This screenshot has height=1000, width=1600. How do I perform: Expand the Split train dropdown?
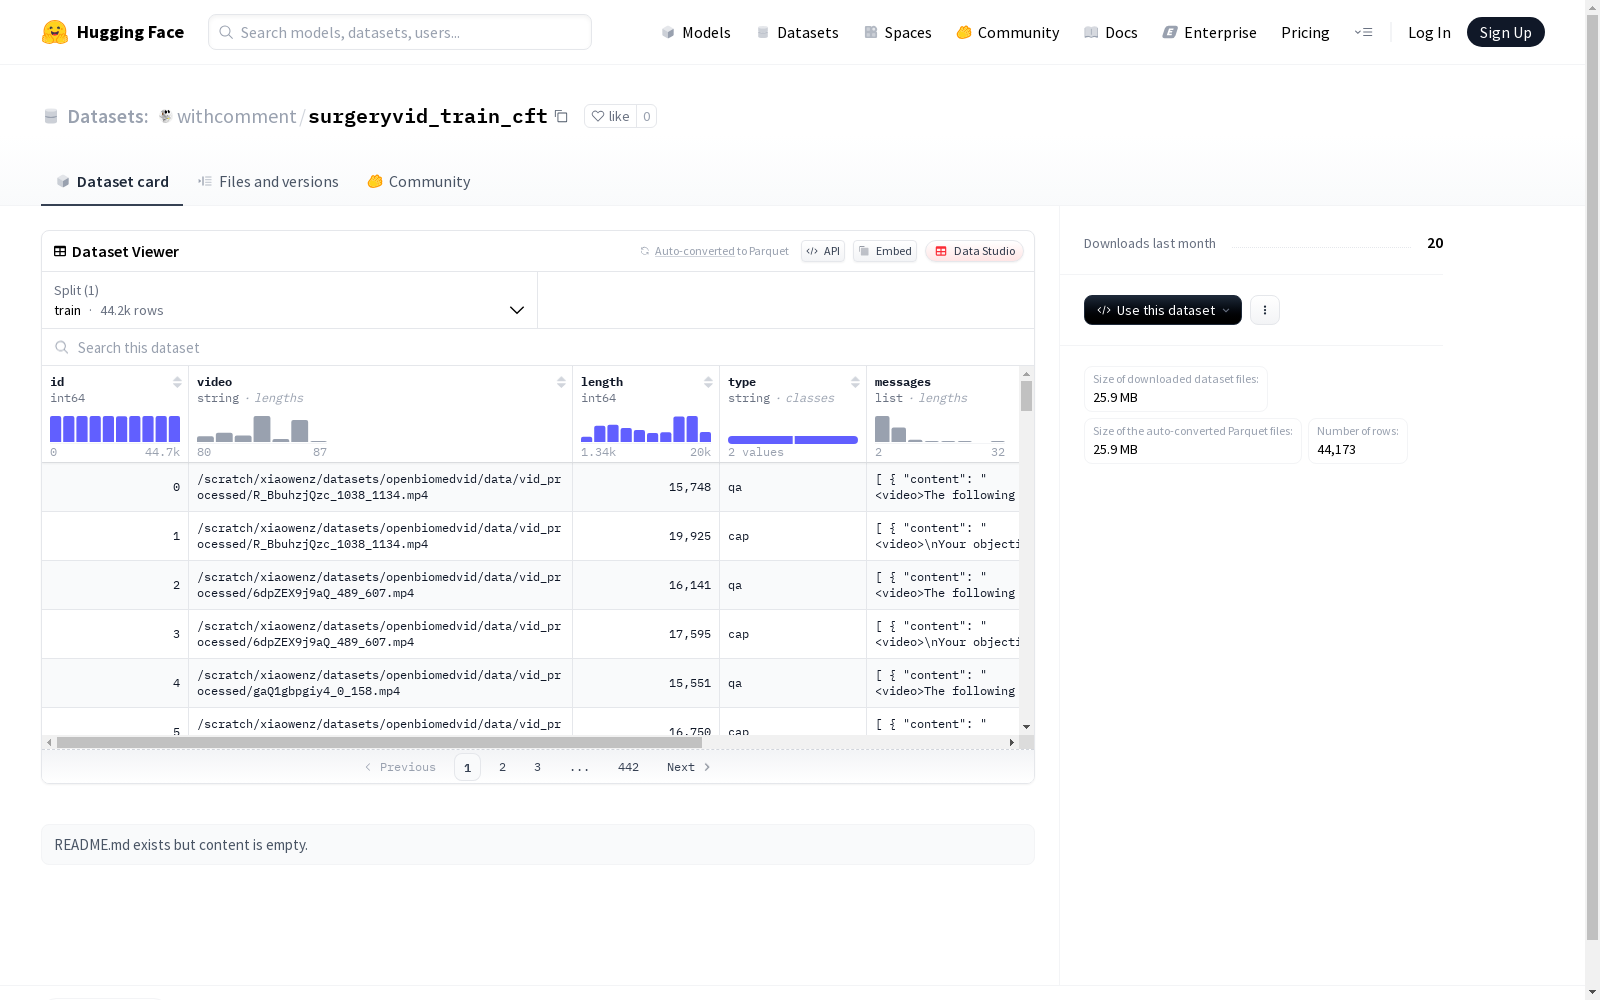pyautogui.click(x=290, y=300)
